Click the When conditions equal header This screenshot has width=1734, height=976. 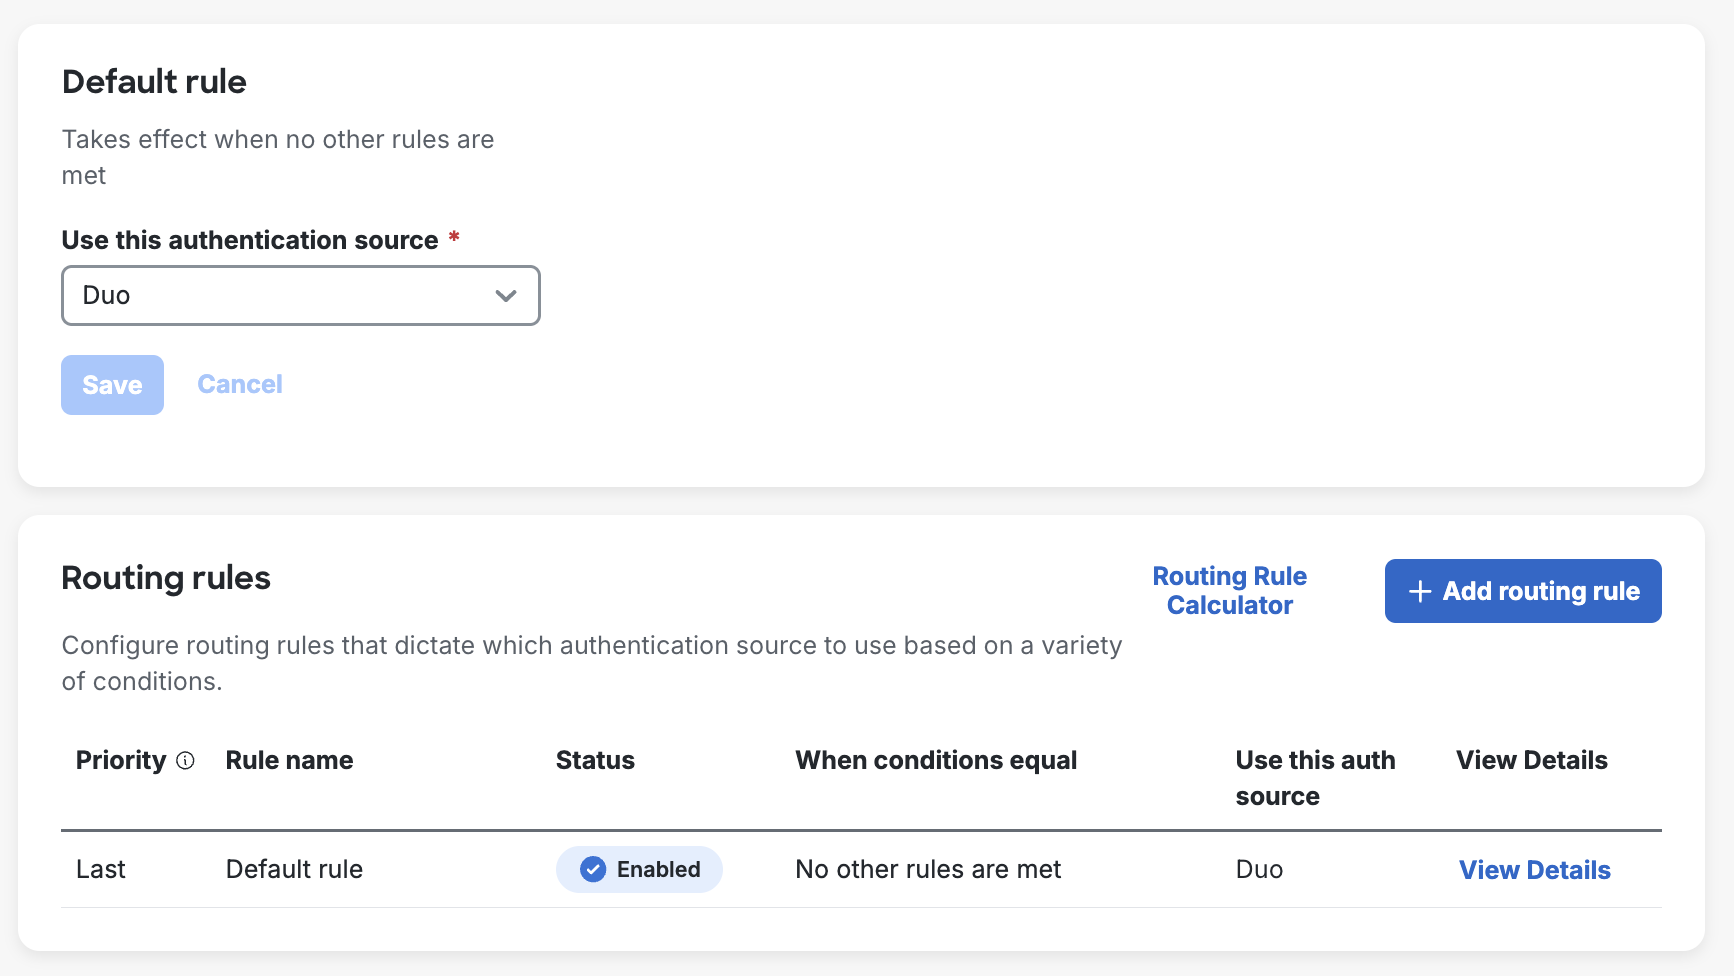coord(936,761)
